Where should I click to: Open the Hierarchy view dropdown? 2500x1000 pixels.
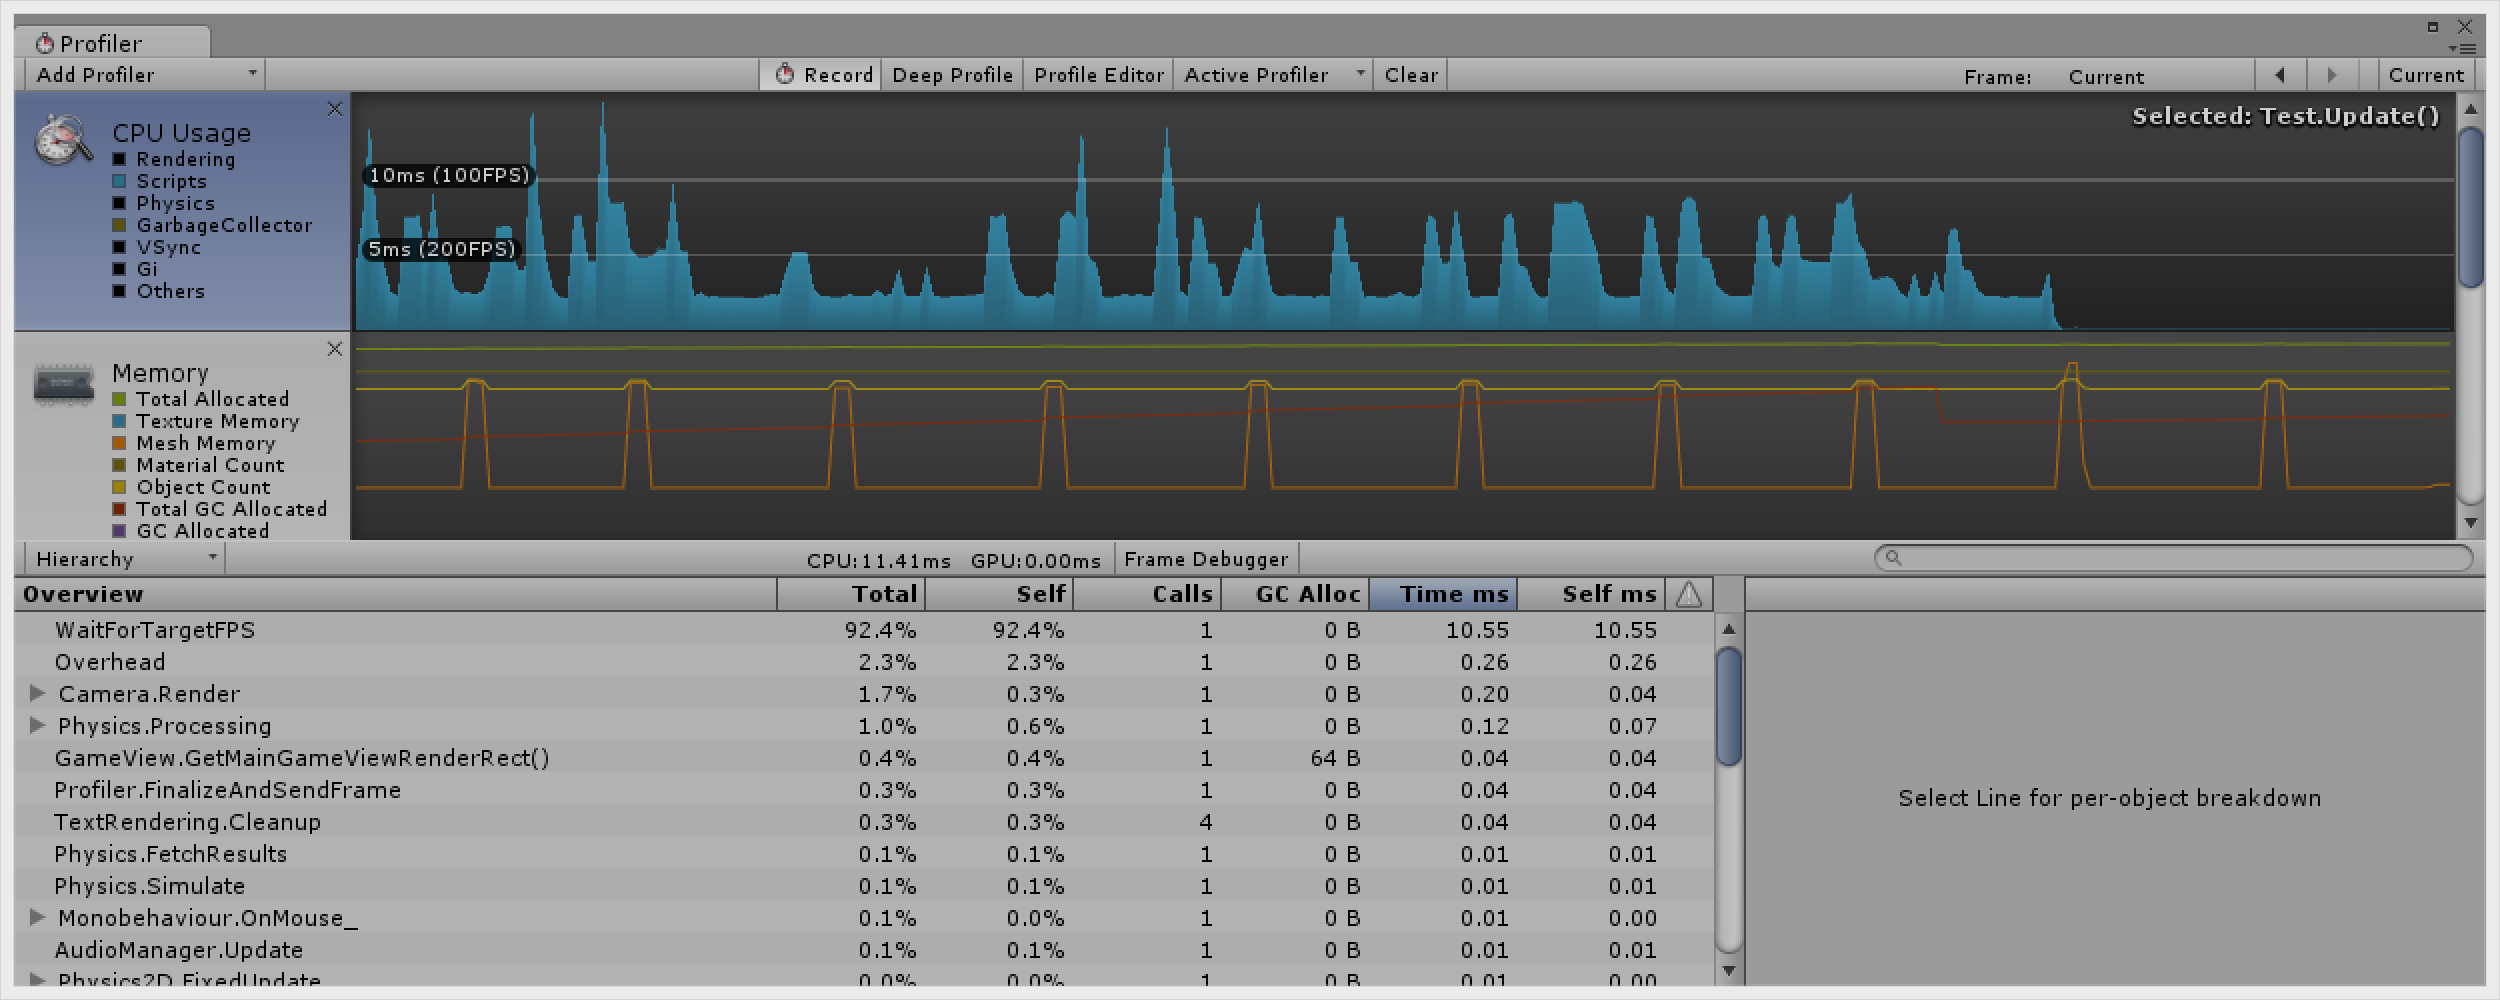coord(124,559)
